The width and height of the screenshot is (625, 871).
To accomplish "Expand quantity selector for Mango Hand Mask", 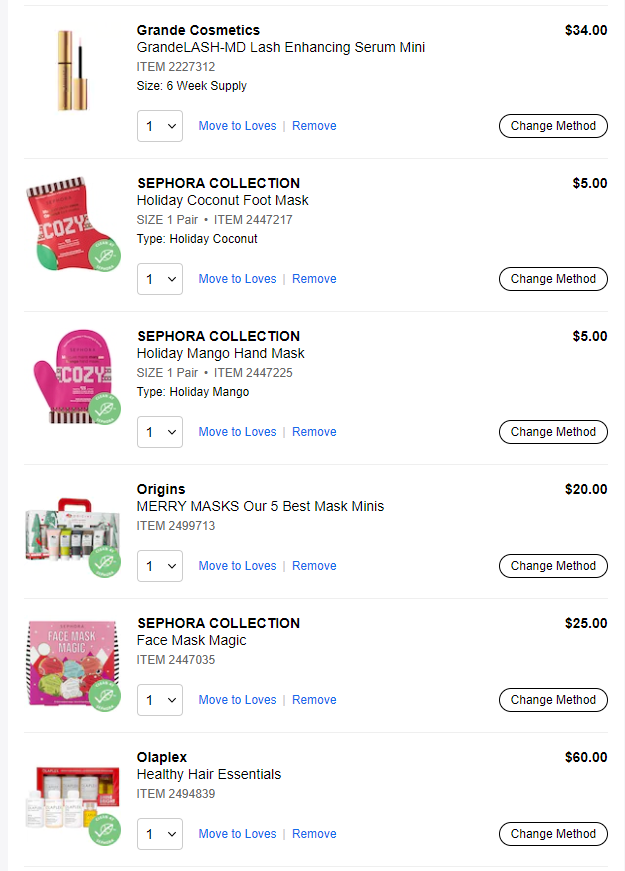I will pos(160,432).
